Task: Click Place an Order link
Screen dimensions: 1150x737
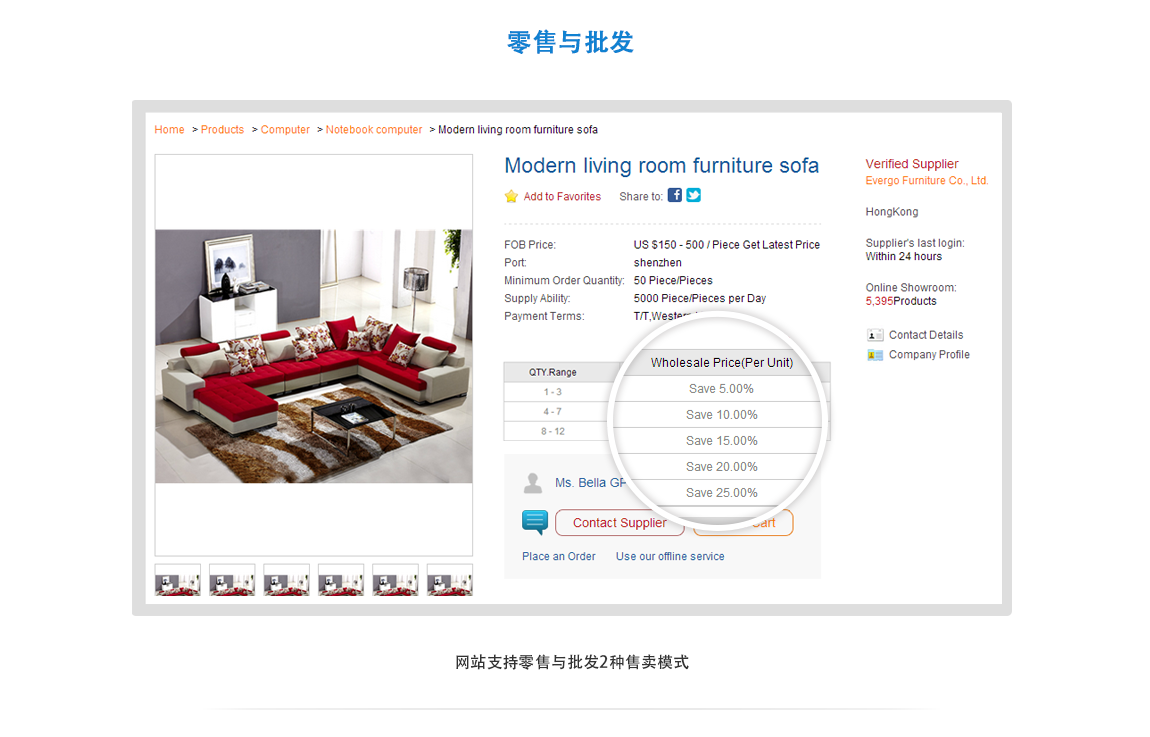Action: point(559,557)
